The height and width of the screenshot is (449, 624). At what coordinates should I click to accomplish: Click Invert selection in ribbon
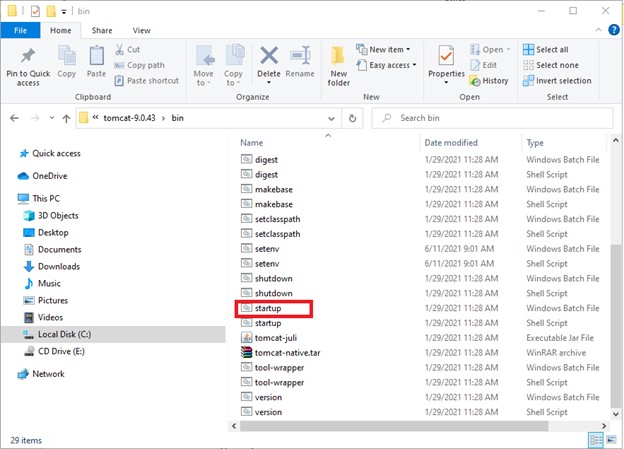click(x=557, y=81)
